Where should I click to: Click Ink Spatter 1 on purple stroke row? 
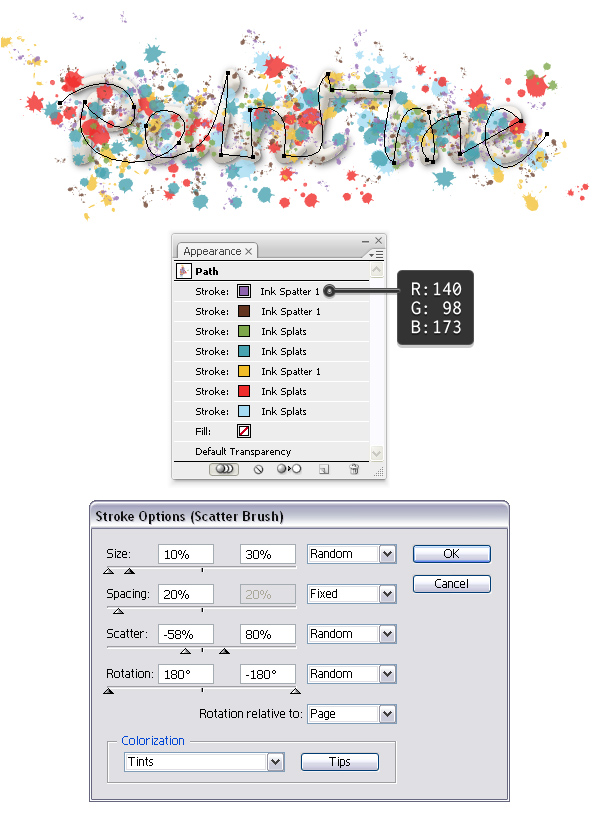tap(290, 291)
